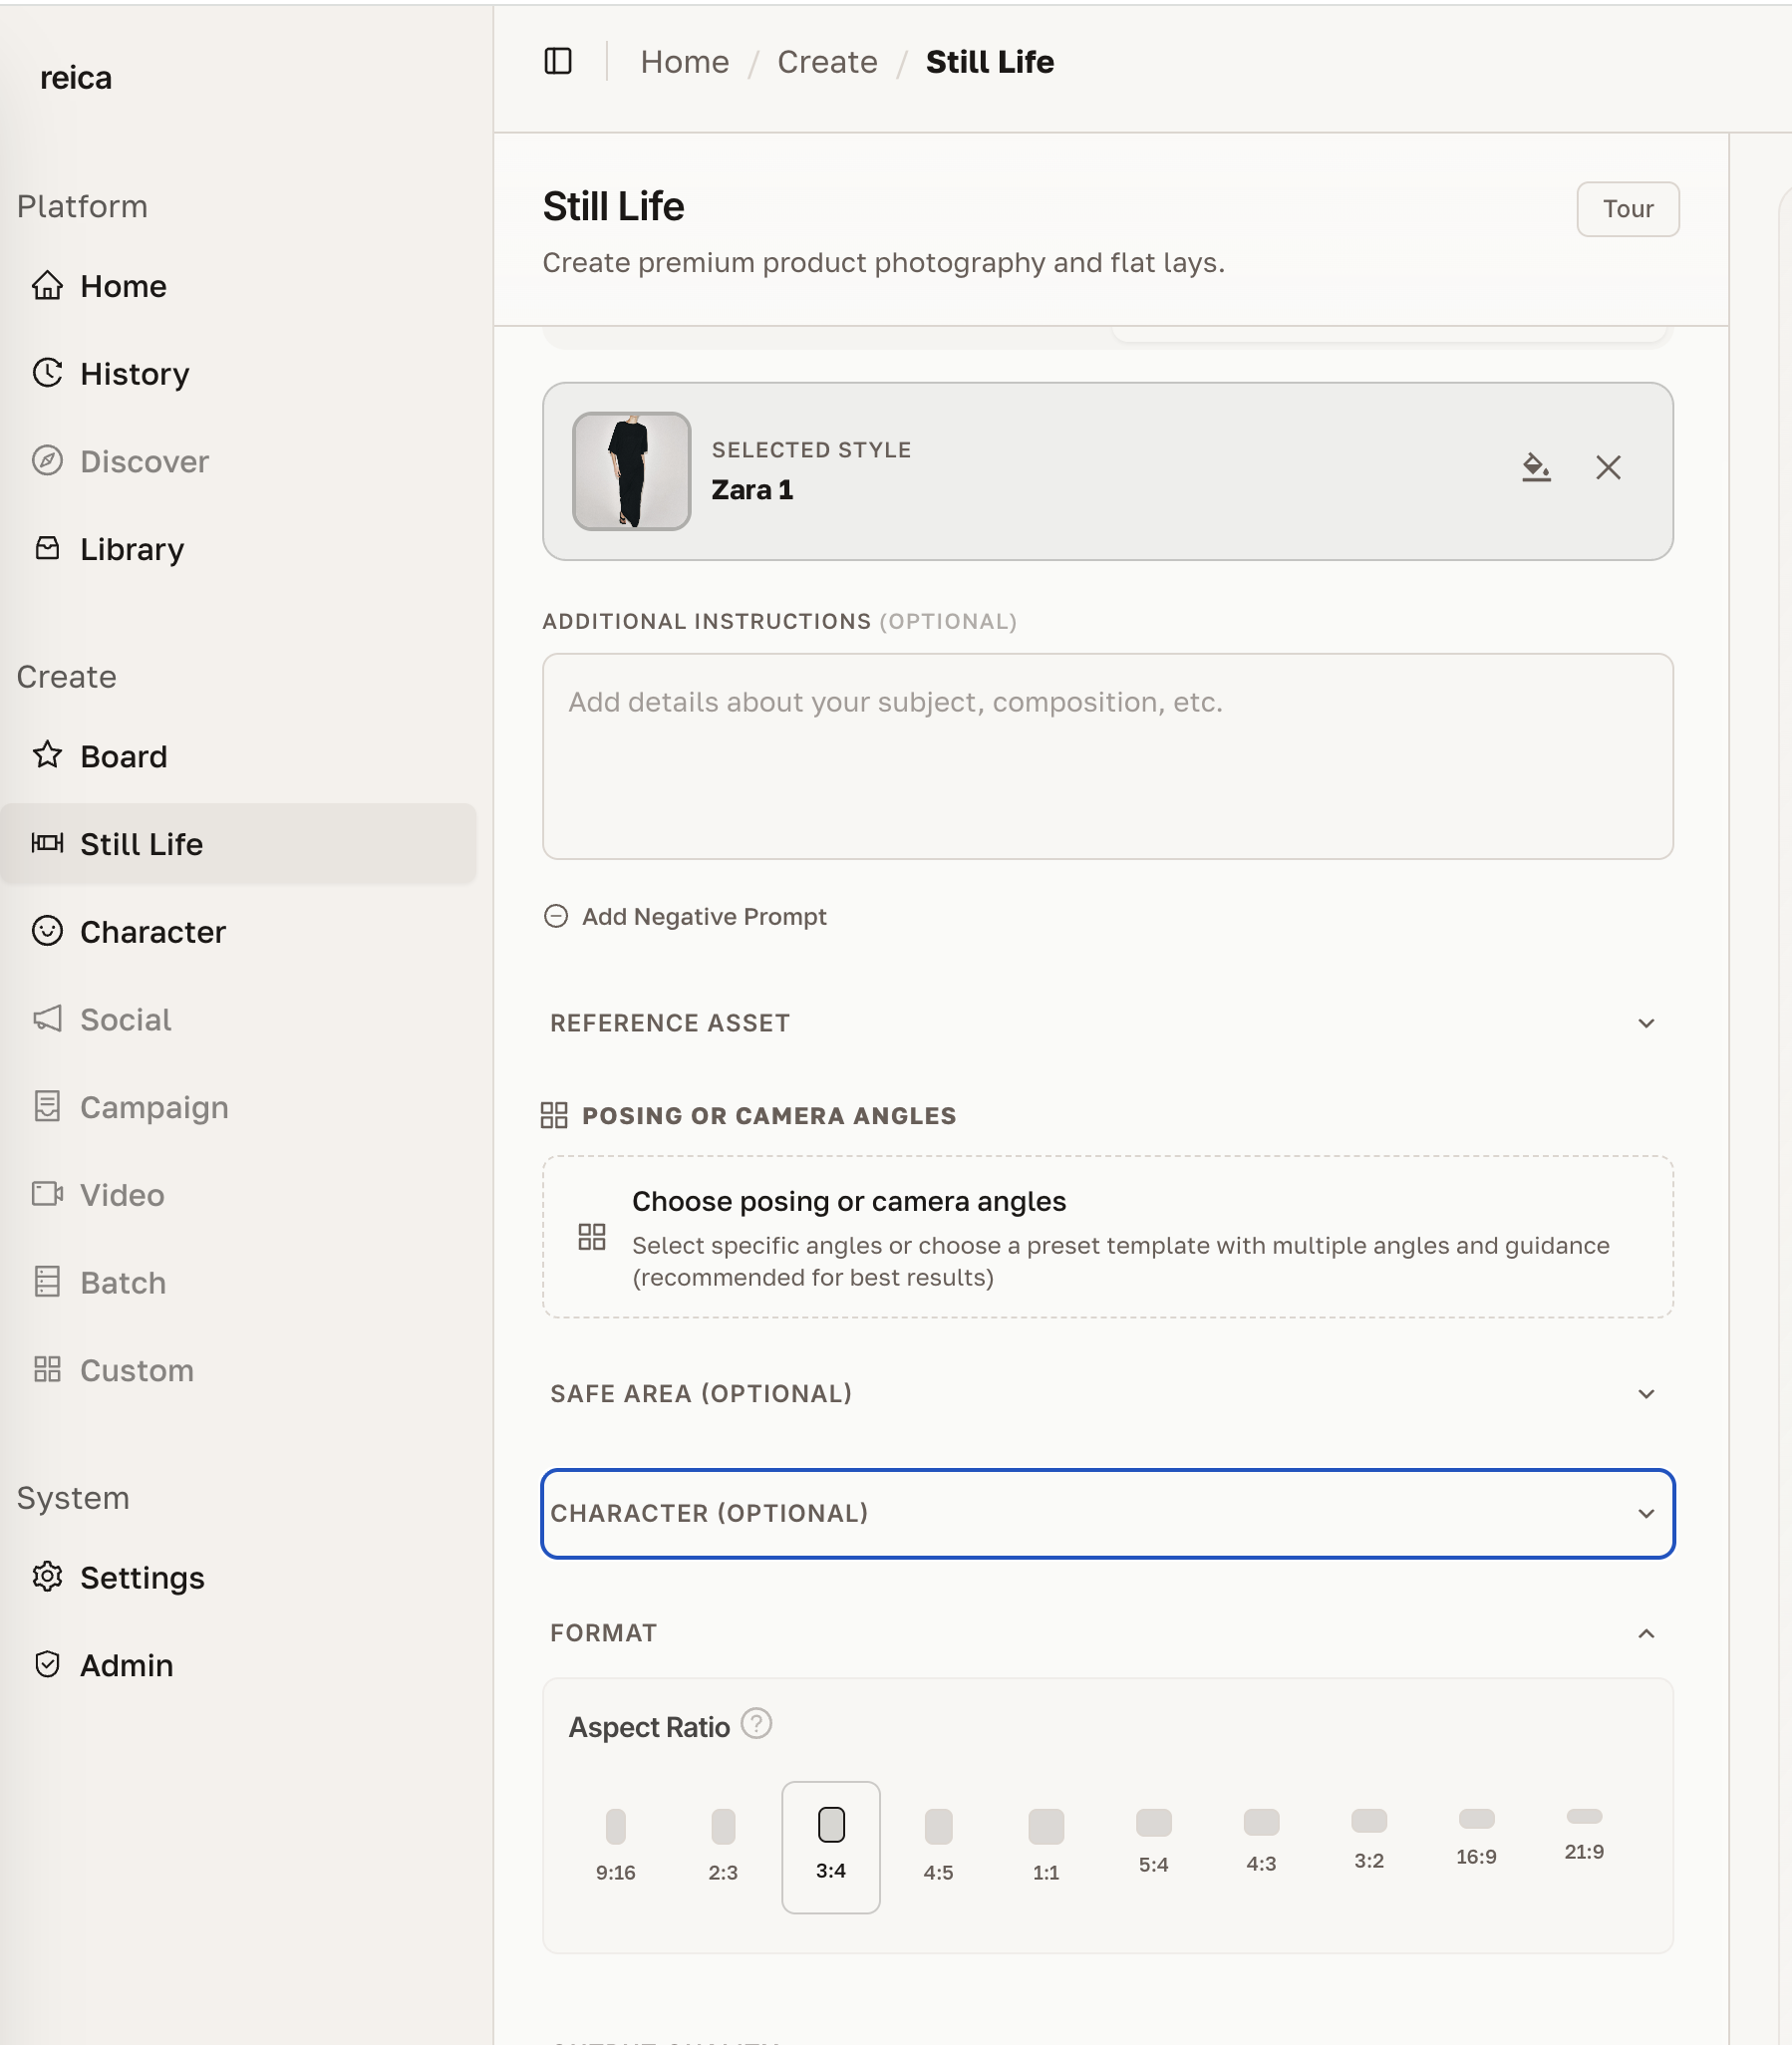The width and height of the screenshot is (1792, 2045).
Task: Open History from the sidebar
Action: [x=134, y=374]
